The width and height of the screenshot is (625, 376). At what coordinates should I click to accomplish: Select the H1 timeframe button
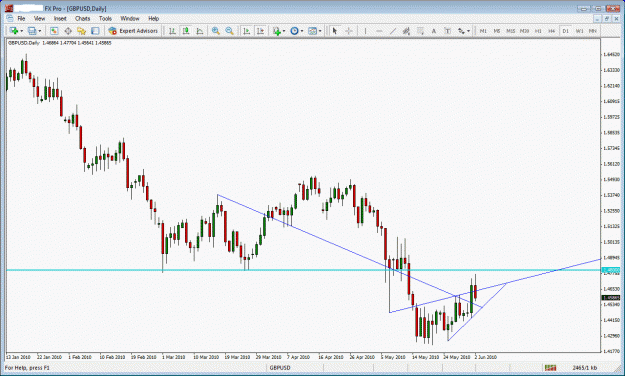pyautogui.click(x=538, y=31)
